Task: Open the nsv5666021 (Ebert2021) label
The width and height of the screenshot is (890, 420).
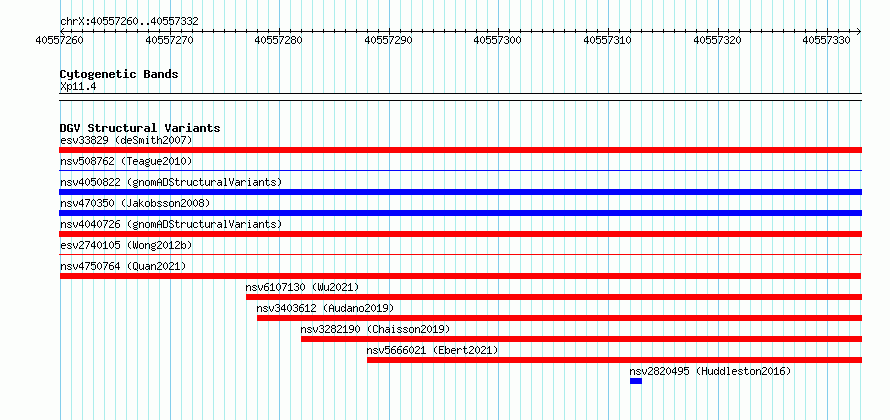Action: [433, 350]
